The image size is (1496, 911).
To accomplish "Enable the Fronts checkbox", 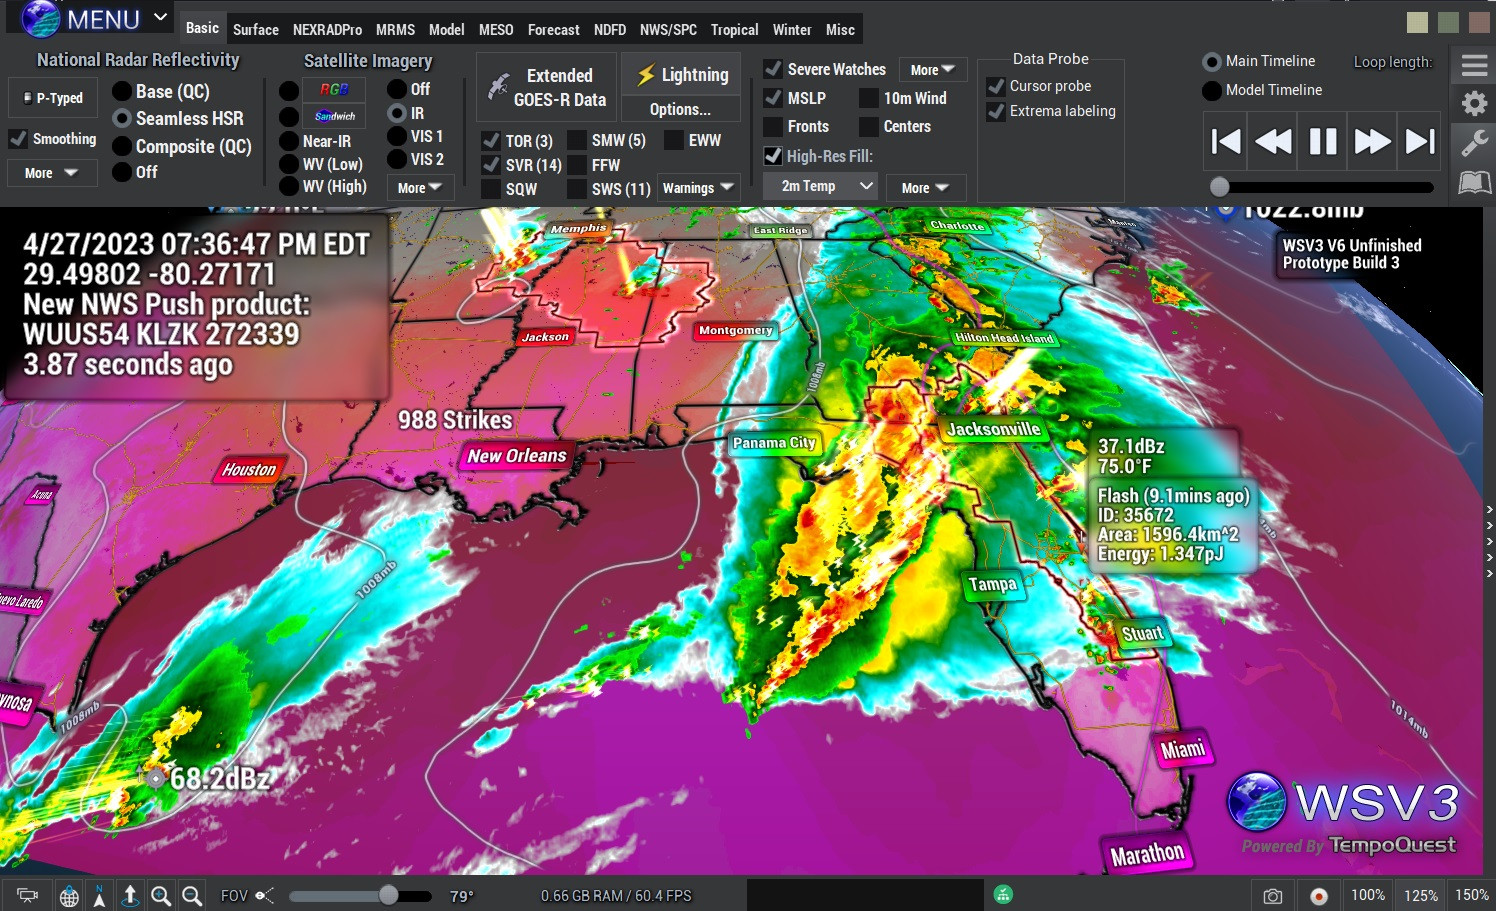I will [x=773, y=127].
